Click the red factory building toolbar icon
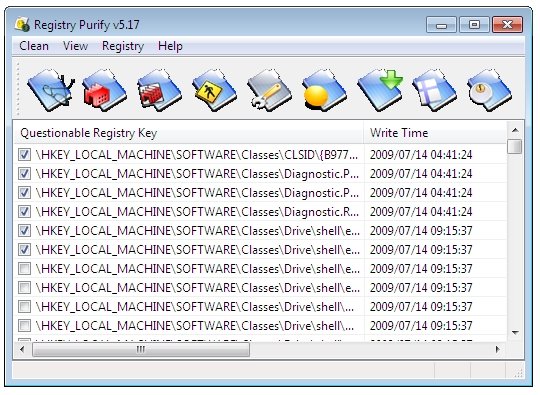The image size is (540, 395). [105, 90]
